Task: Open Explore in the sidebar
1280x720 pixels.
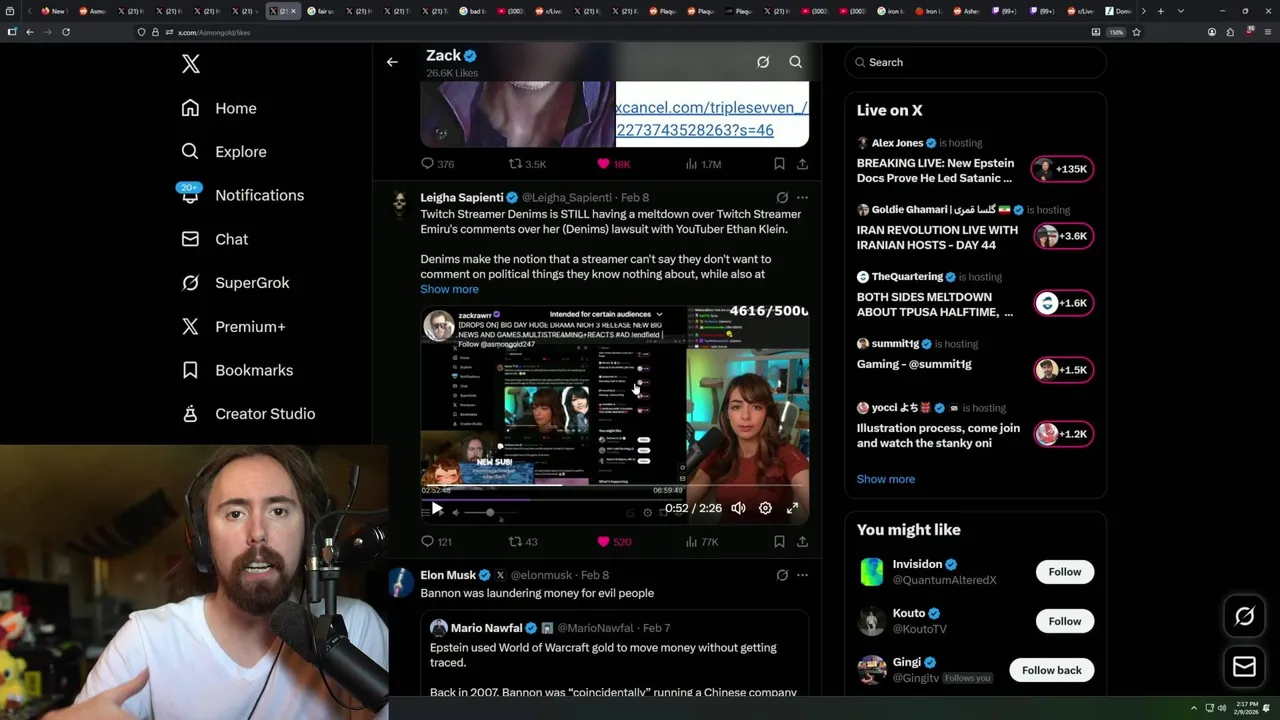Action: (224, 152)
